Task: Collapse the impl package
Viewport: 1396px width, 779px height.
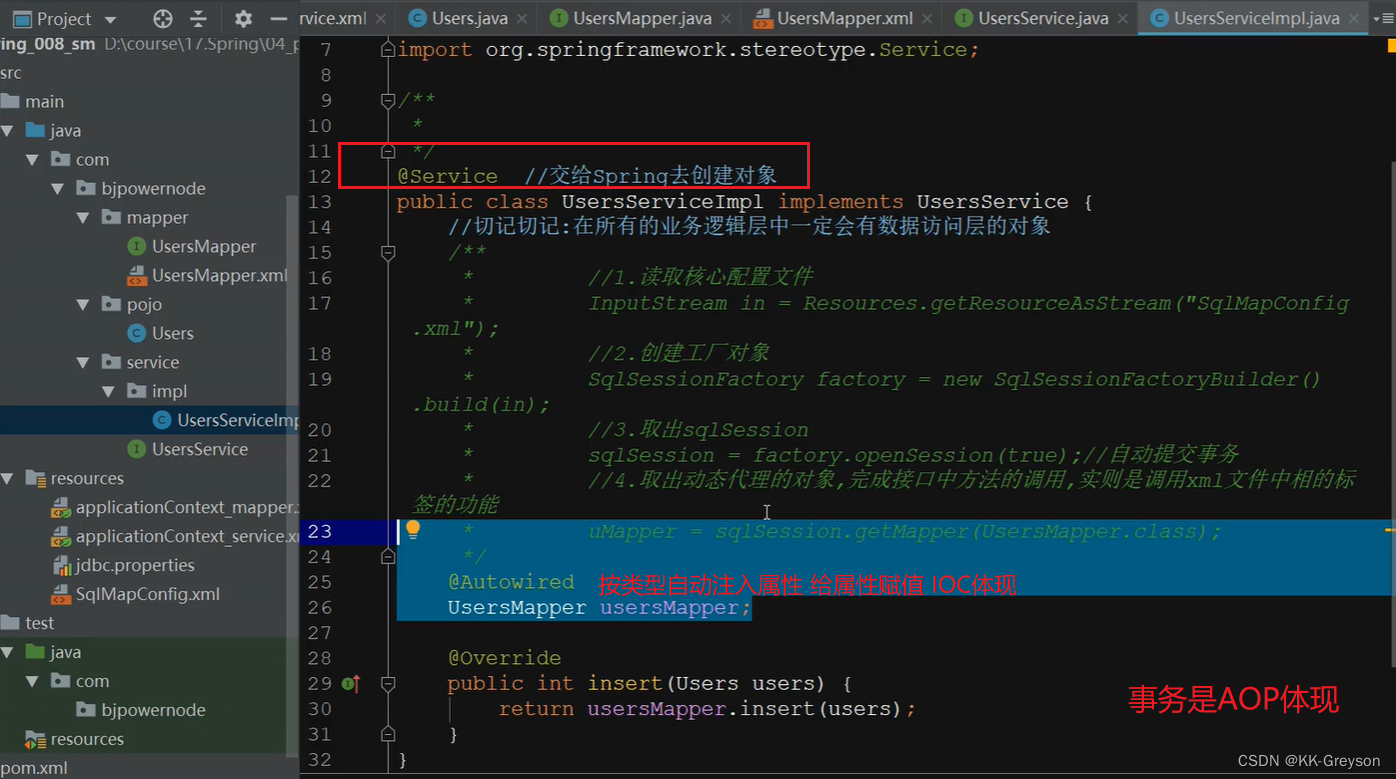Action: [x=109, y=392]
